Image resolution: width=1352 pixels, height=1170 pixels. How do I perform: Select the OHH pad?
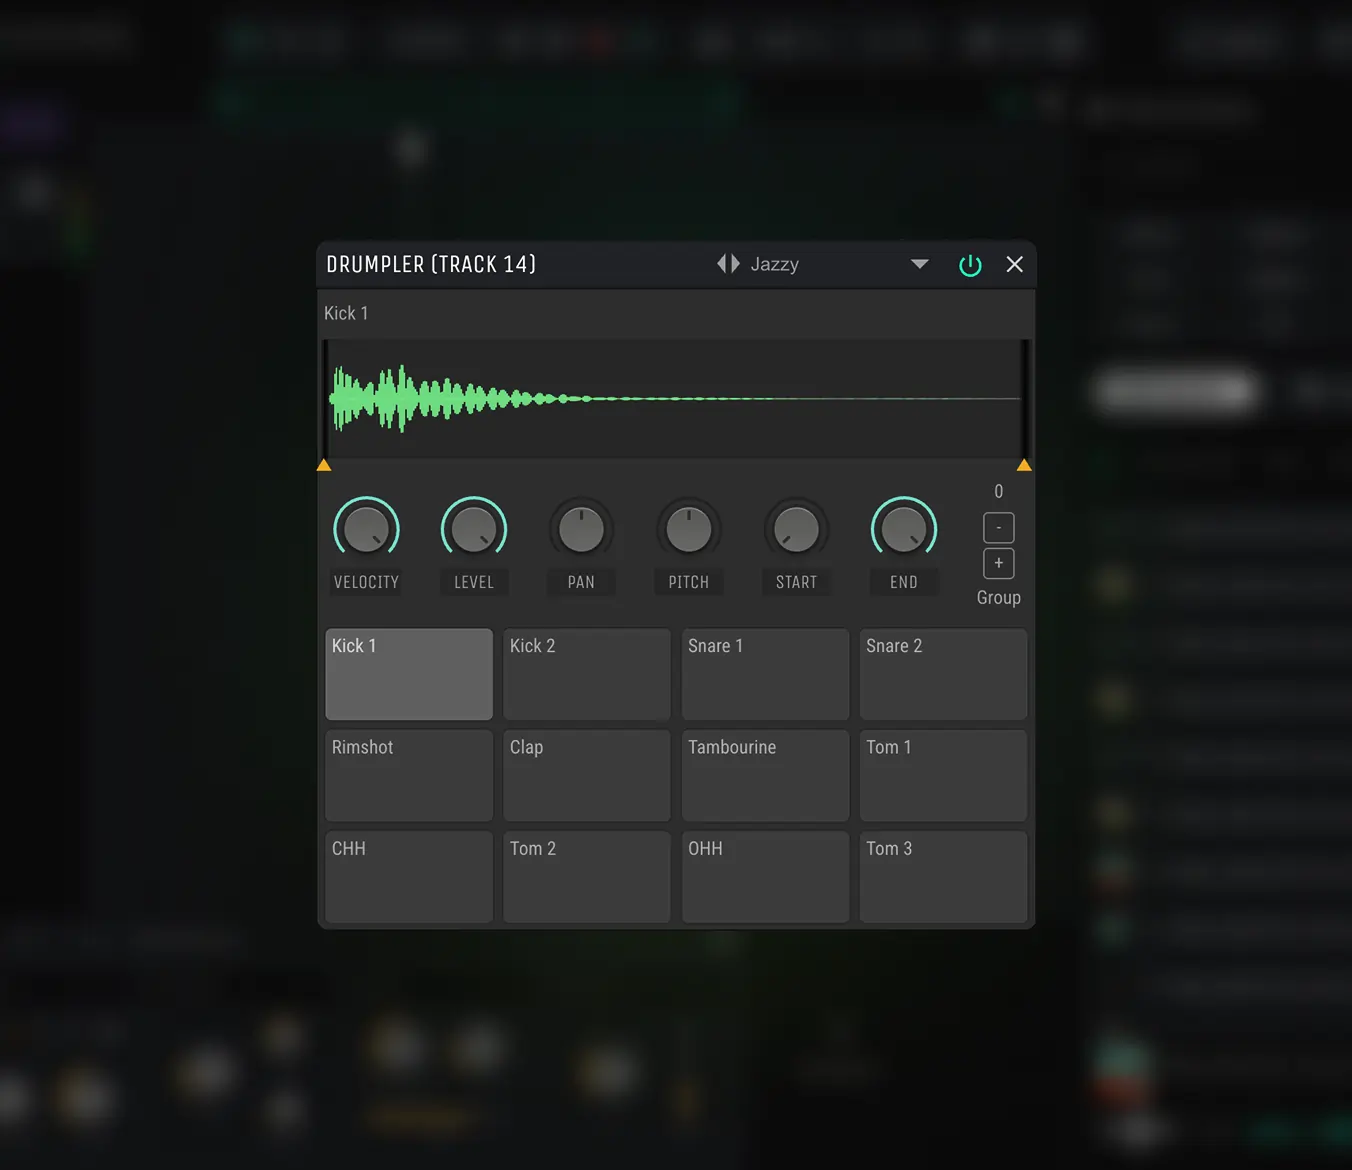coord(765,877)
